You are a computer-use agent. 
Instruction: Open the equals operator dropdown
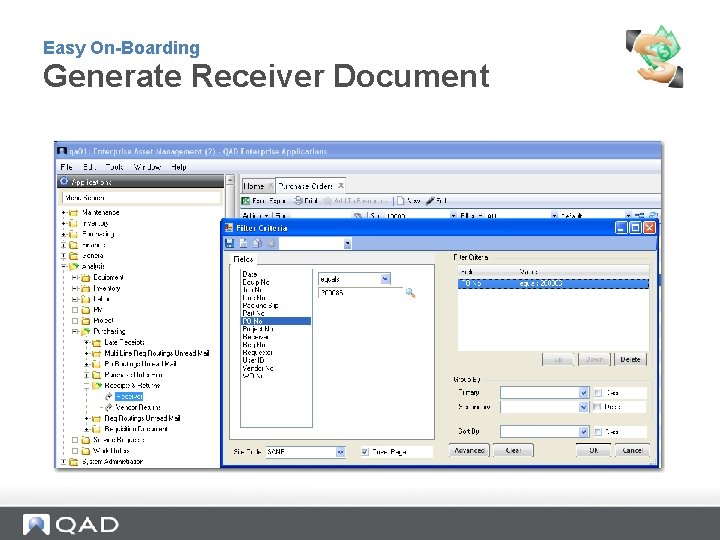(386, 279)
